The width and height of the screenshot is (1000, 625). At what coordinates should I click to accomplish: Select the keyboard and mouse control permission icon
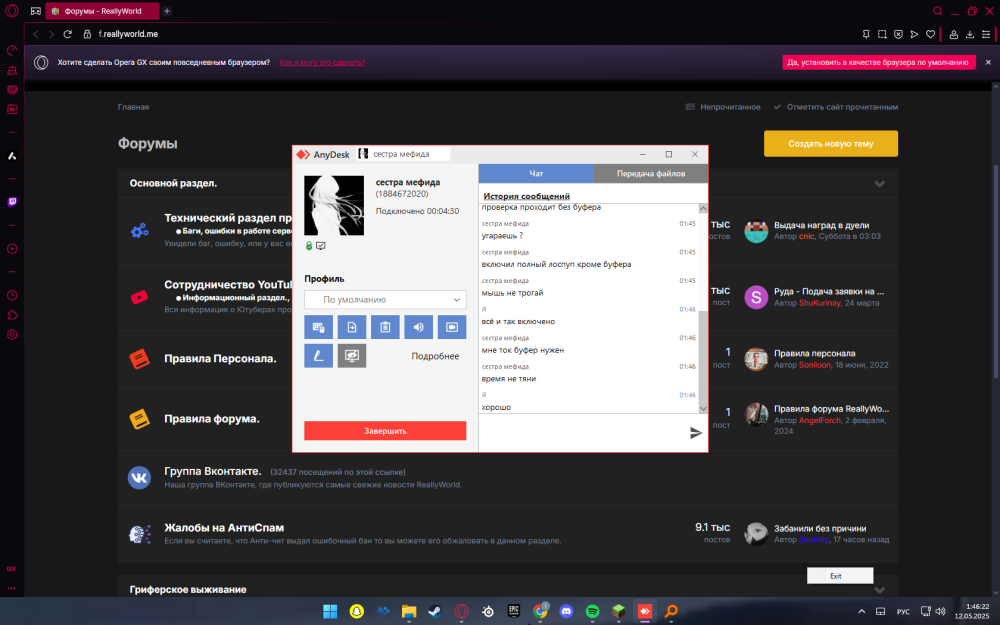(x=318, y=327)
